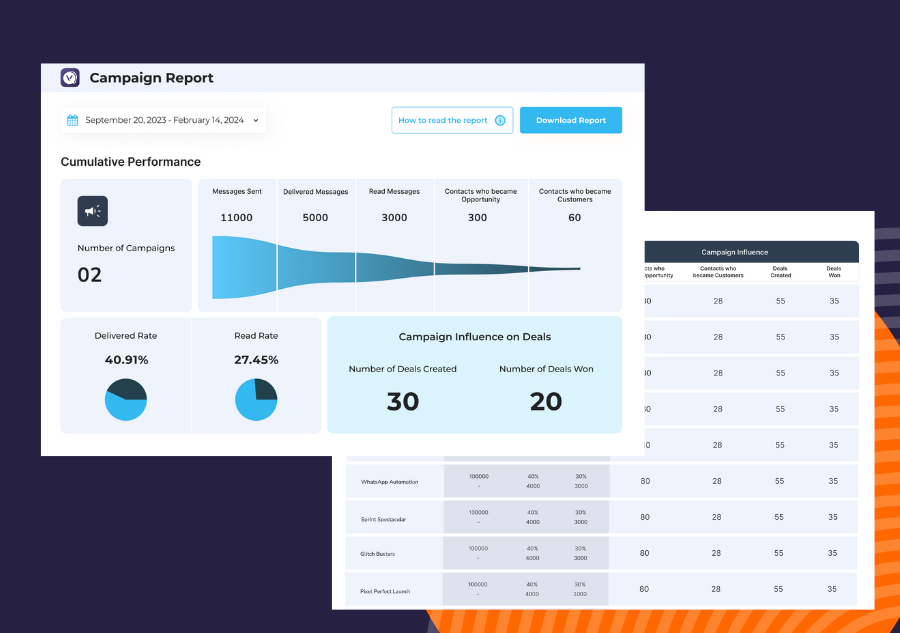Click the Number of Deals Won value 20
This screenshot has height=633, width=900.
(546, 401)
